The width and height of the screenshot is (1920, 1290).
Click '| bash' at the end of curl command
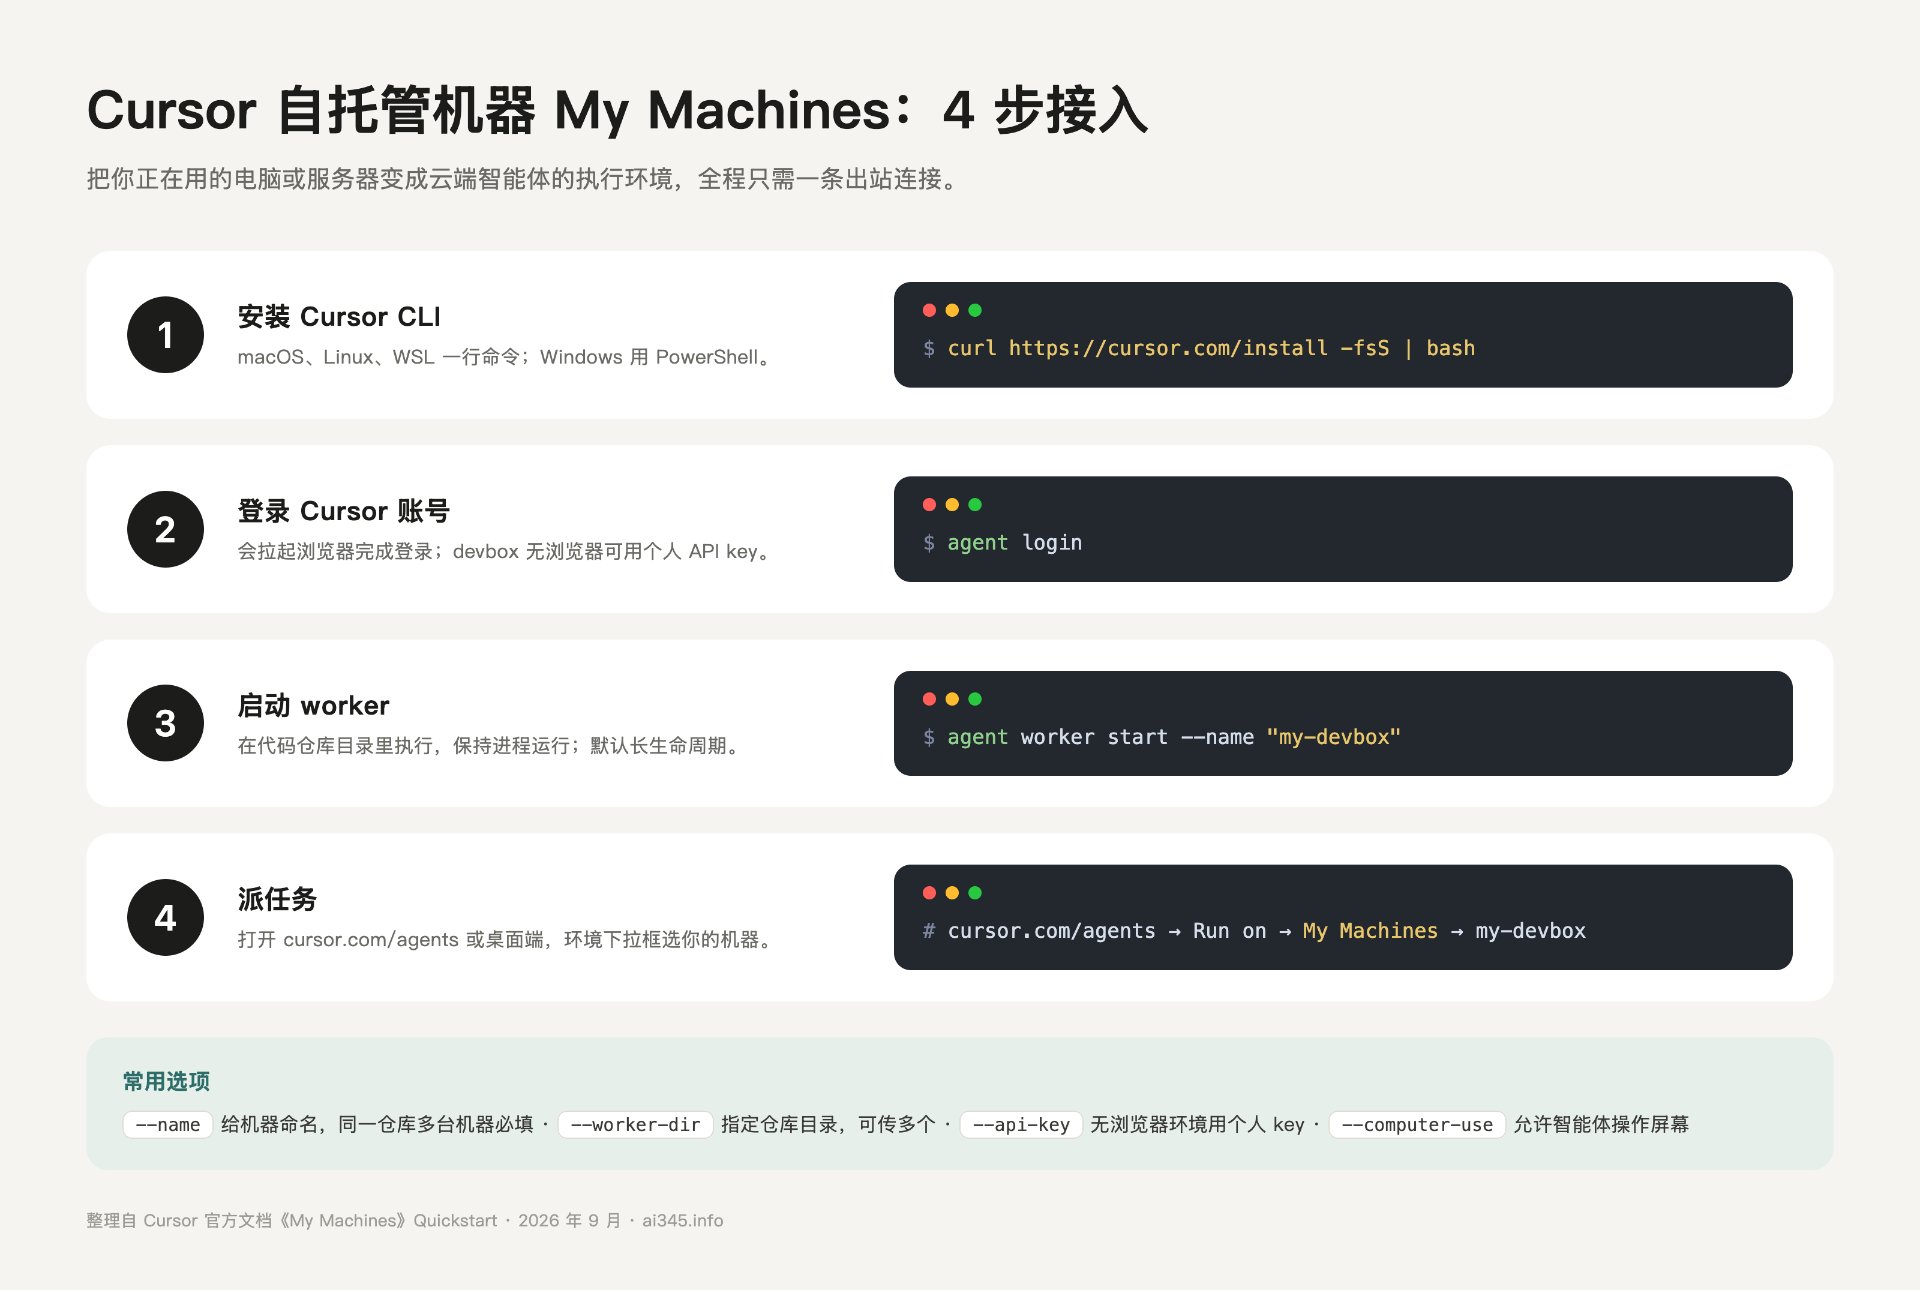[x=1439, y=348]
